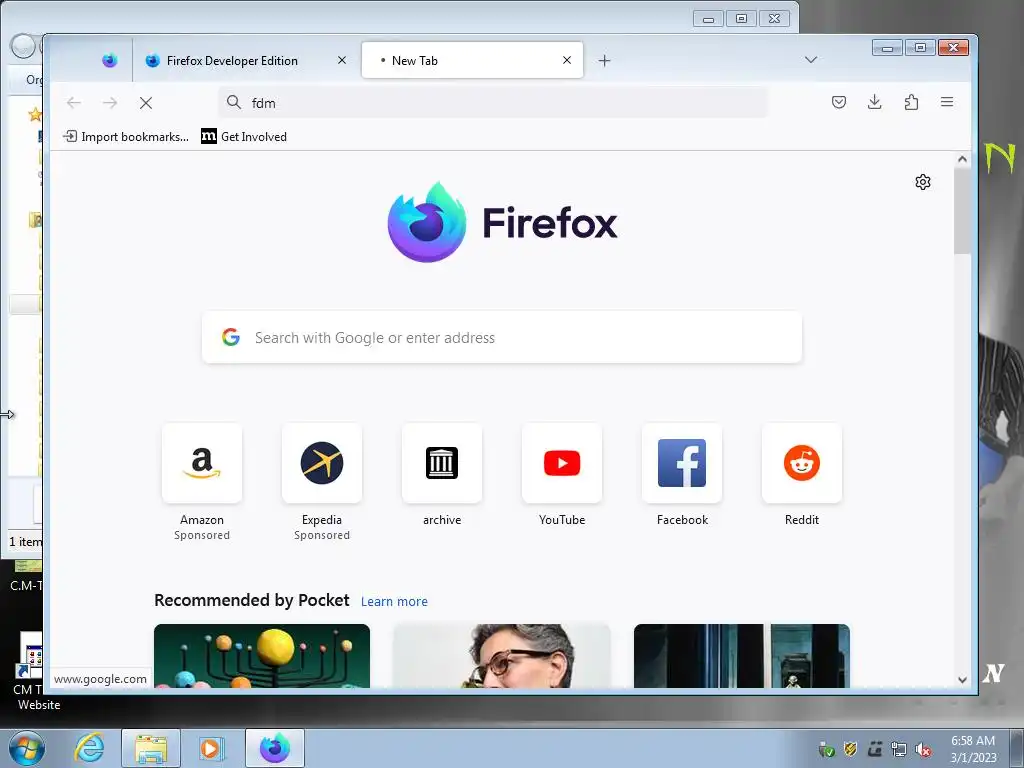Go forward using the forward arrow

pyautogui.click(x=110, y=103)
